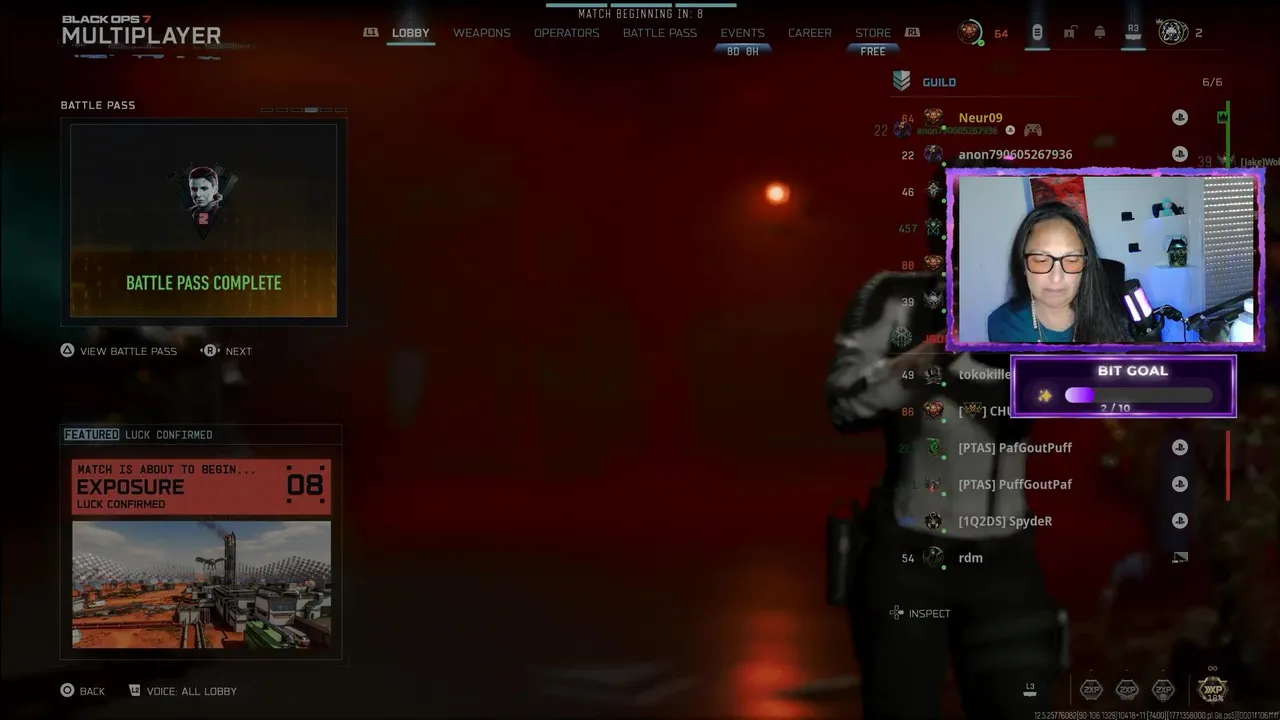
Task: Click the 6/6 guild member count
Action: click(1212, 82)
